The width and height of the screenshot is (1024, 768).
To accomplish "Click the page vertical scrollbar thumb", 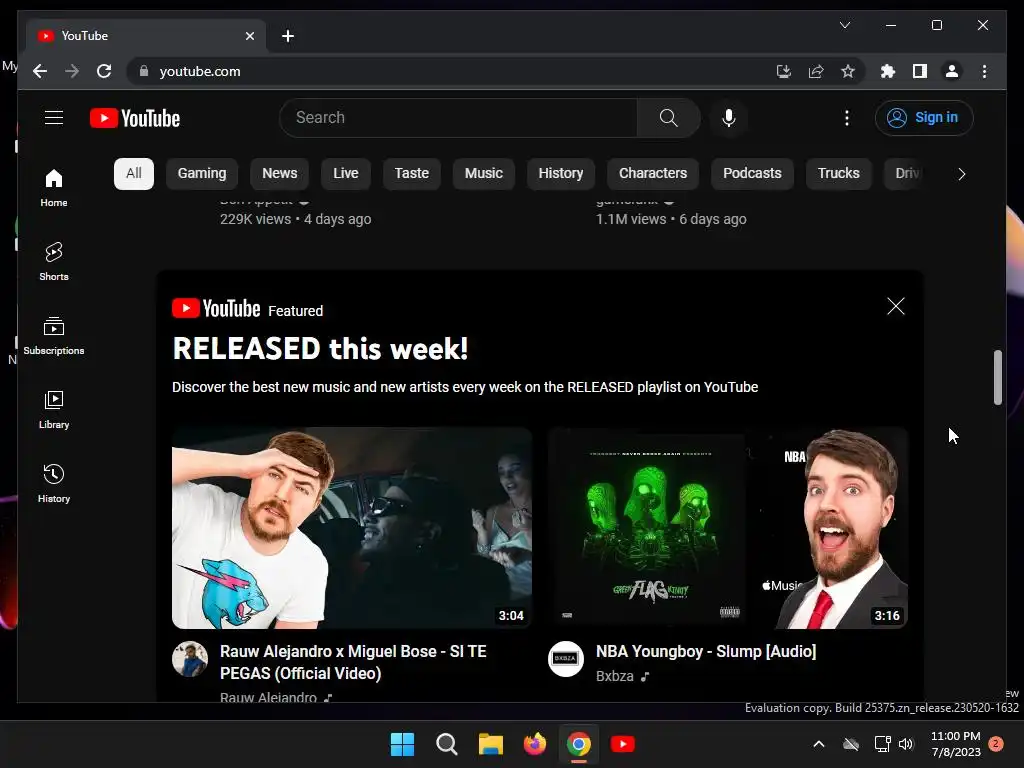I will [x=997, y=377].
